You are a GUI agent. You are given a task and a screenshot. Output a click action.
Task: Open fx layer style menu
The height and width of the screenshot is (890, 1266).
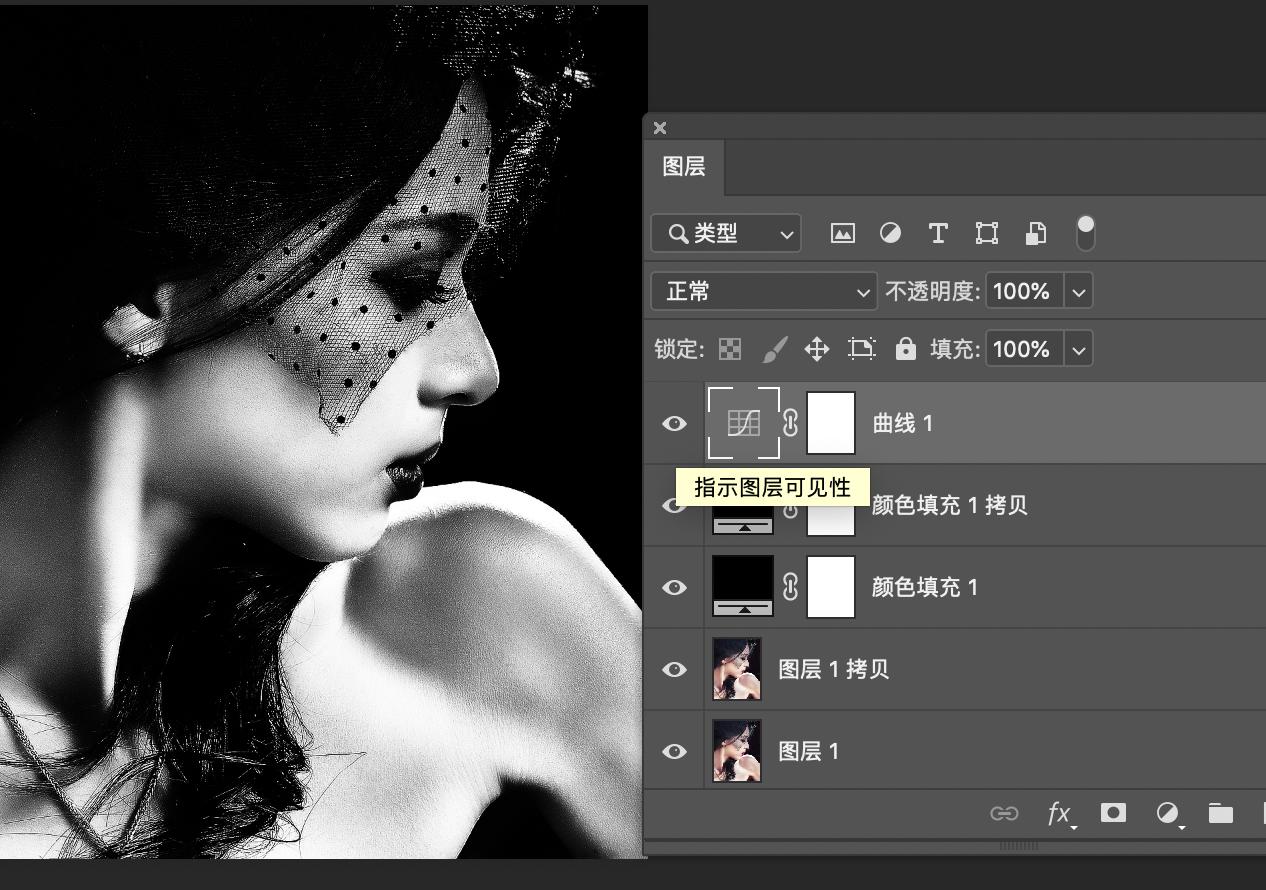pyautogui.click(x=1060, y=814)
